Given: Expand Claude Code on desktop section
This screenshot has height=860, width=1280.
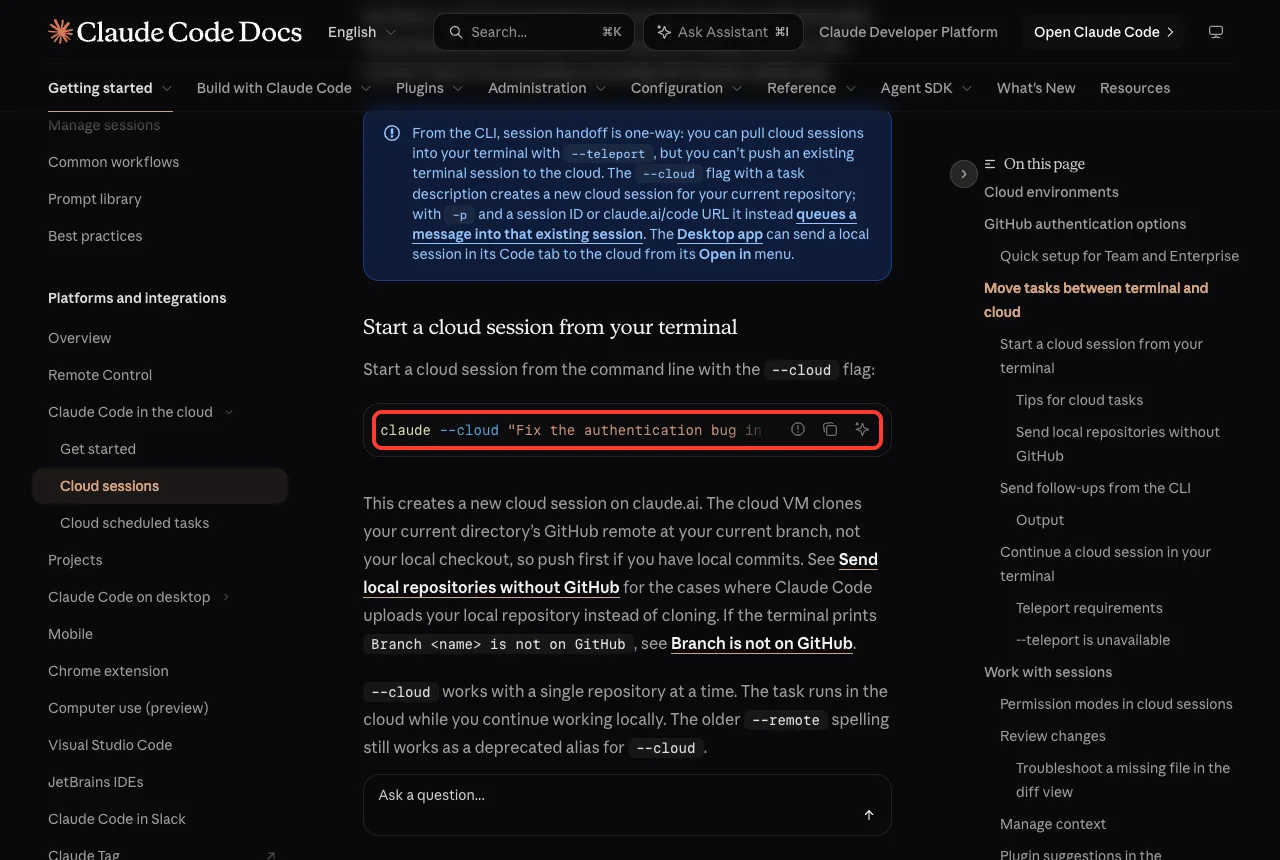Looking at the screenshot, I should click(226, 597).
